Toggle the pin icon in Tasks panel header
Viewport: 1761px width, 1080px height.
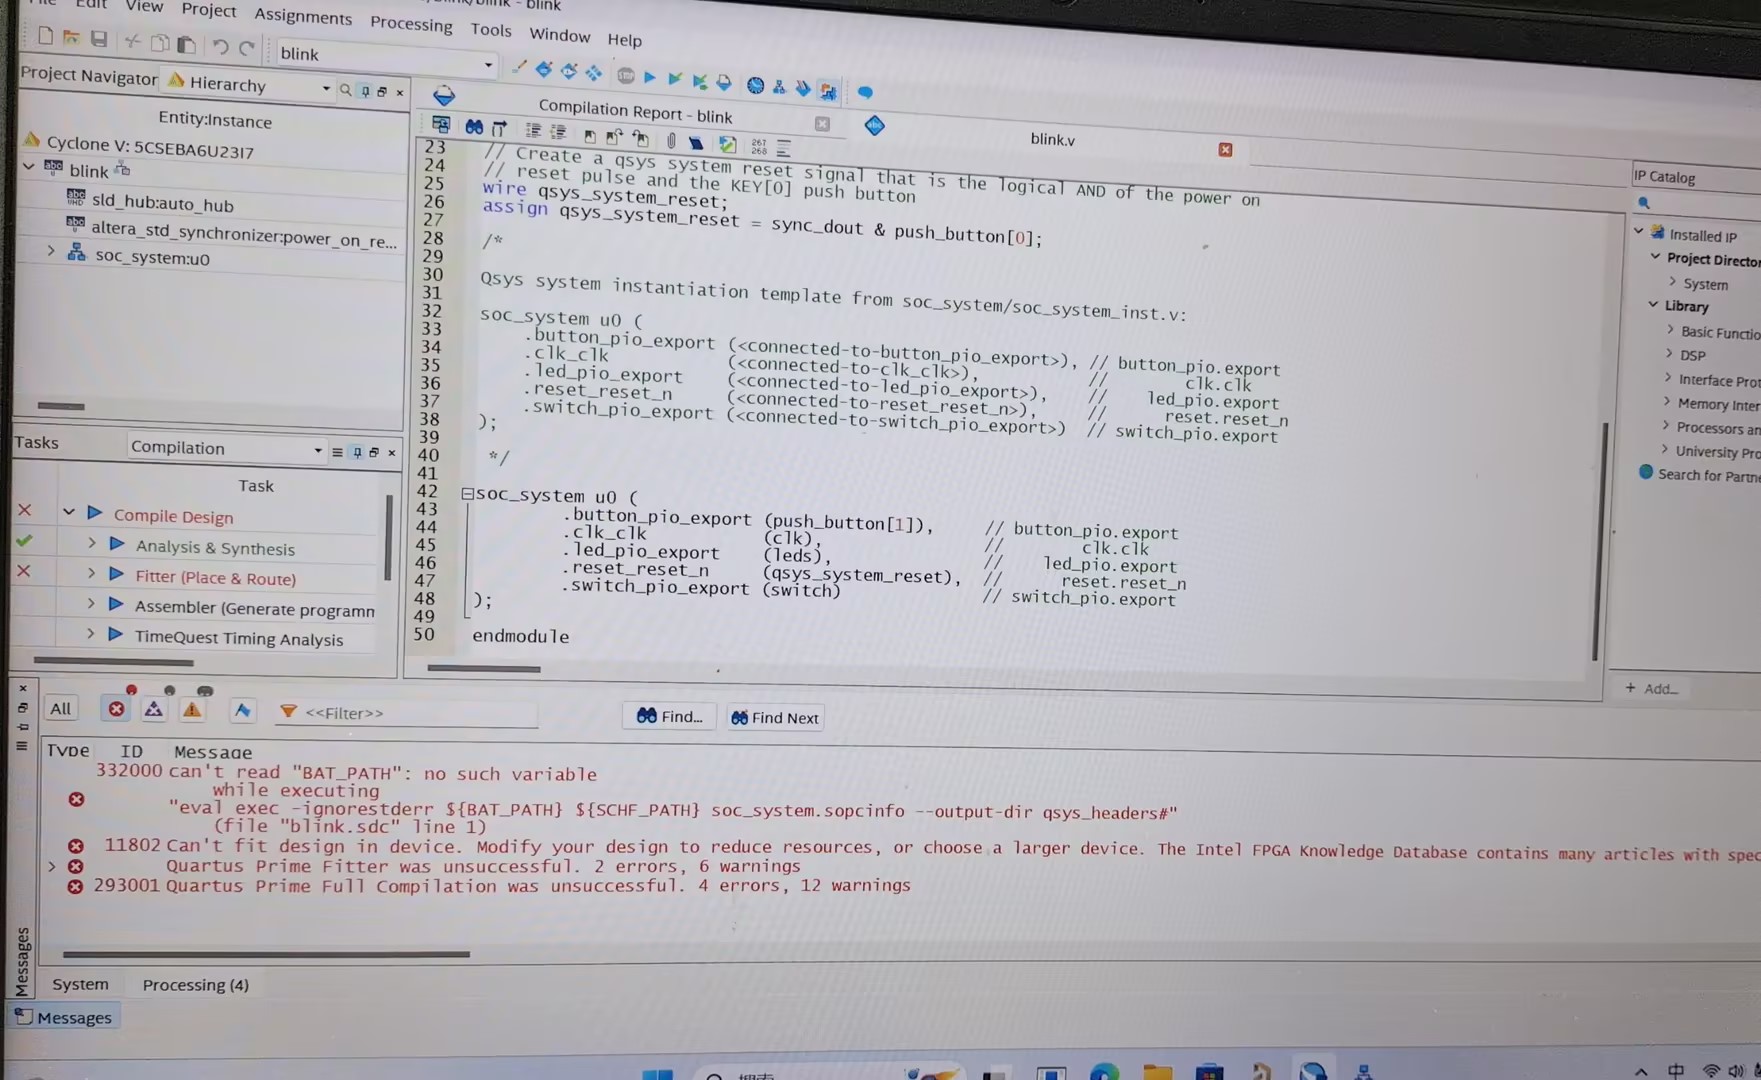(356, 452)
